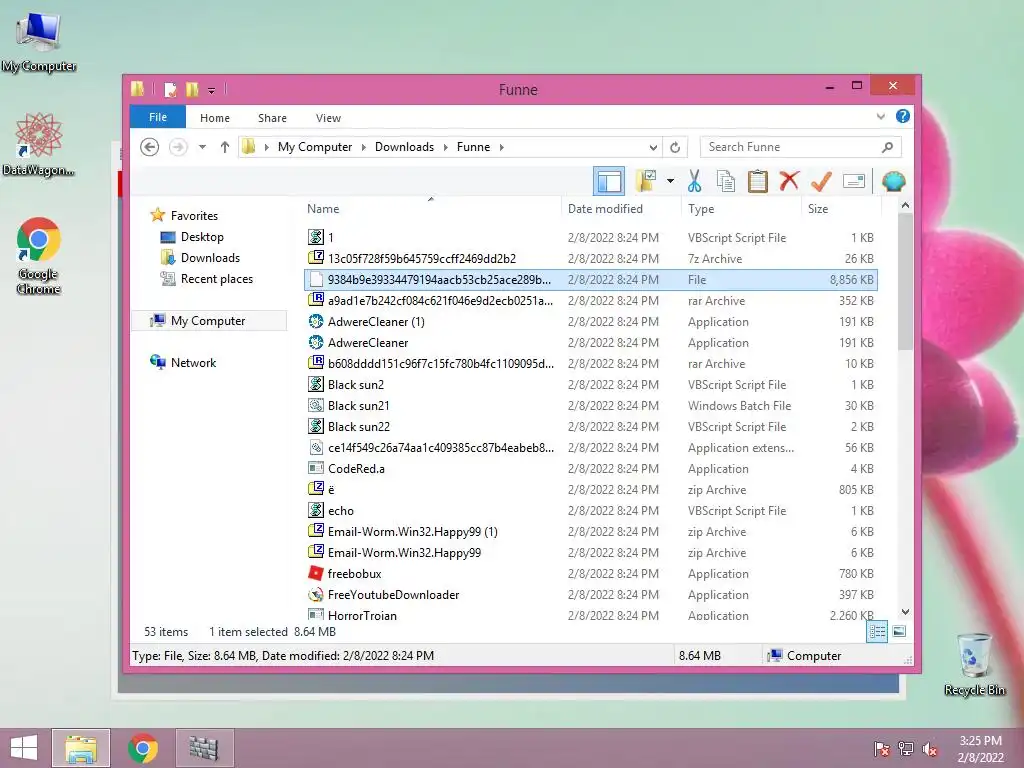This screenshot has width=1024, height=768.
Task: Toggle the preview pane layout icon
Action: (609, 181)
